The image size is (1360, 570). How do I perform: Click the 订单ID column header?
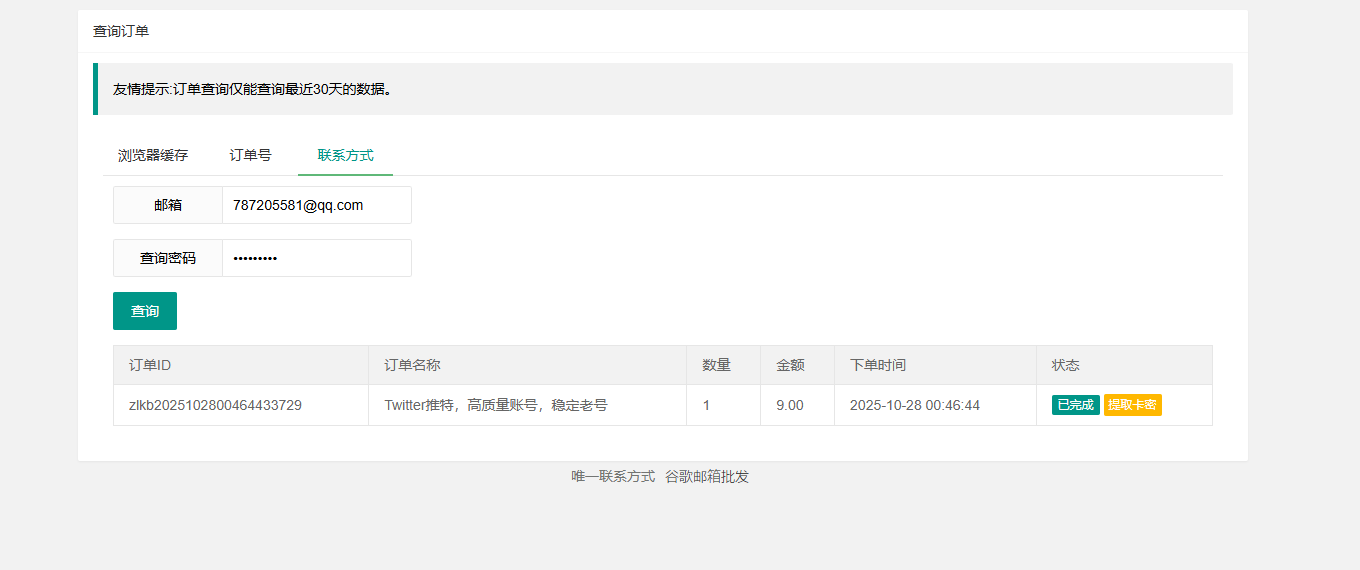pyautogui.click(x=150, y=365)
